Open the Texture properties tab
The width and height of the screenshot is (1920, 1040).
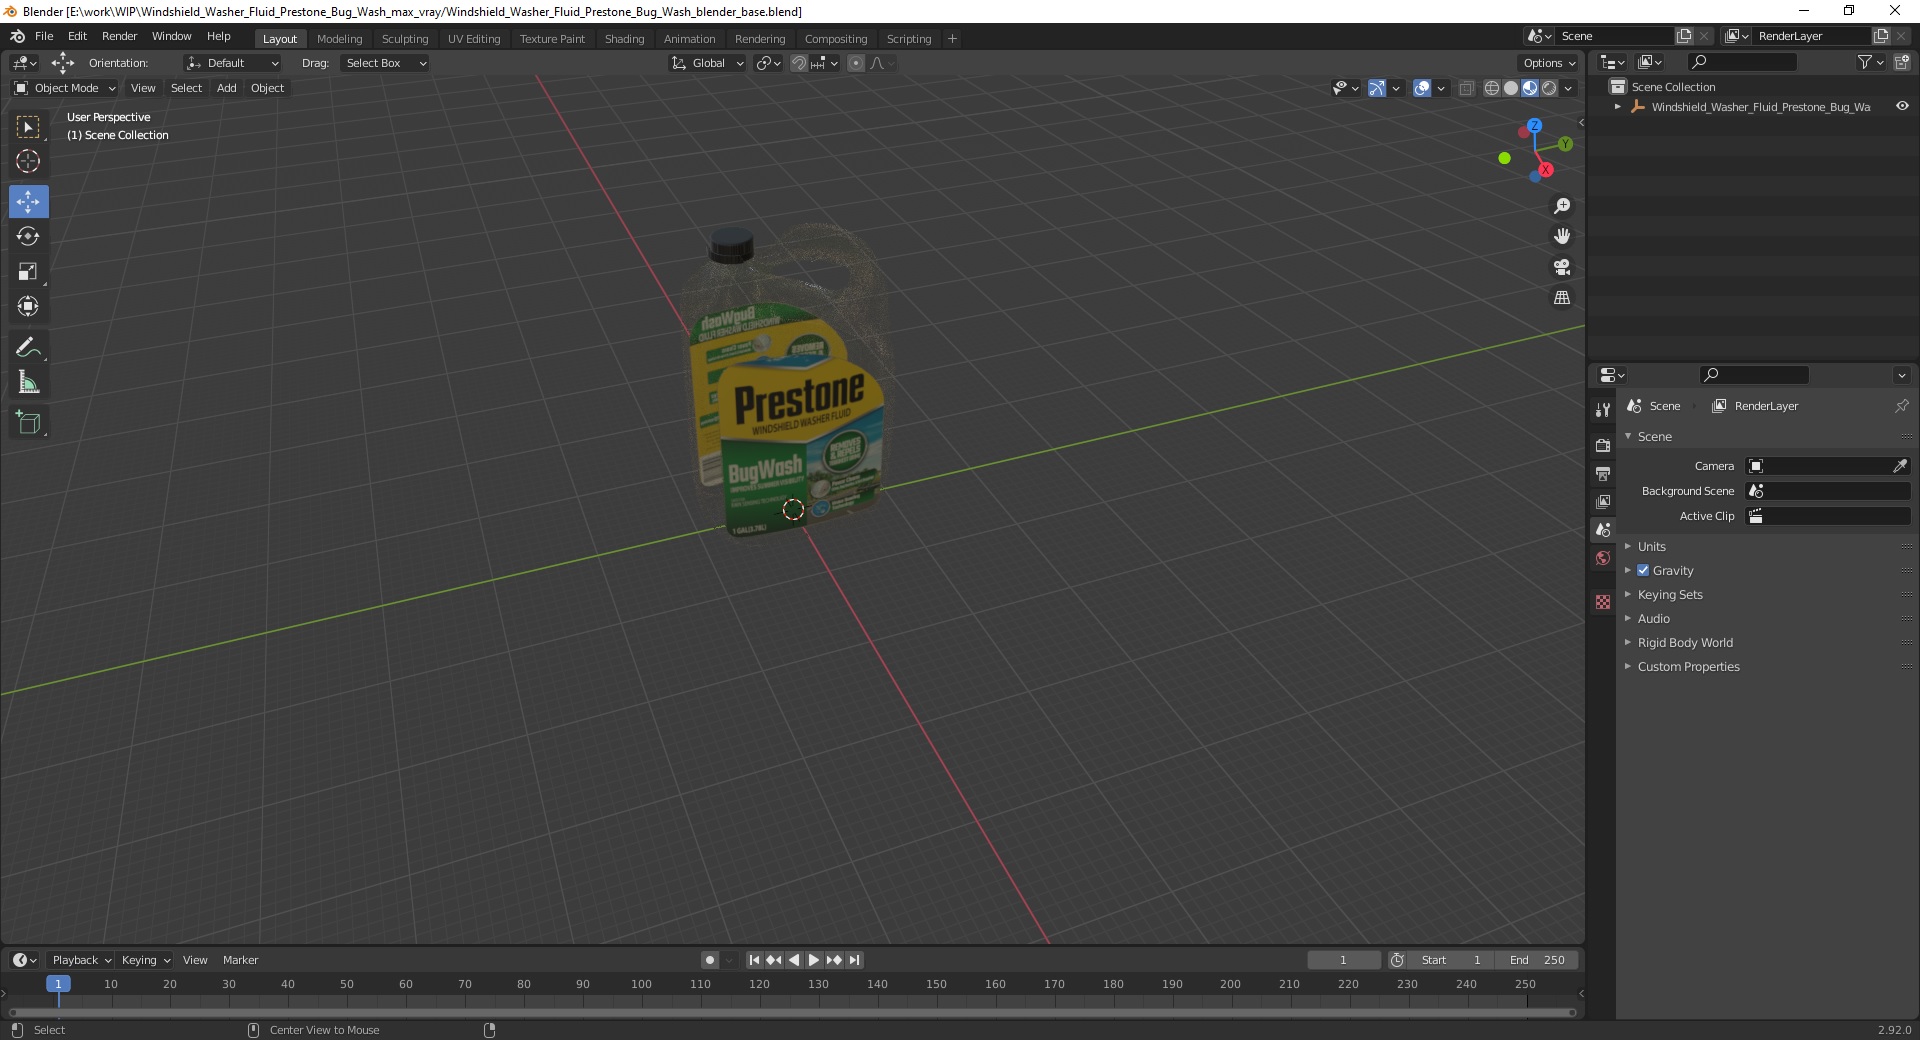(x=1603, y=602)
